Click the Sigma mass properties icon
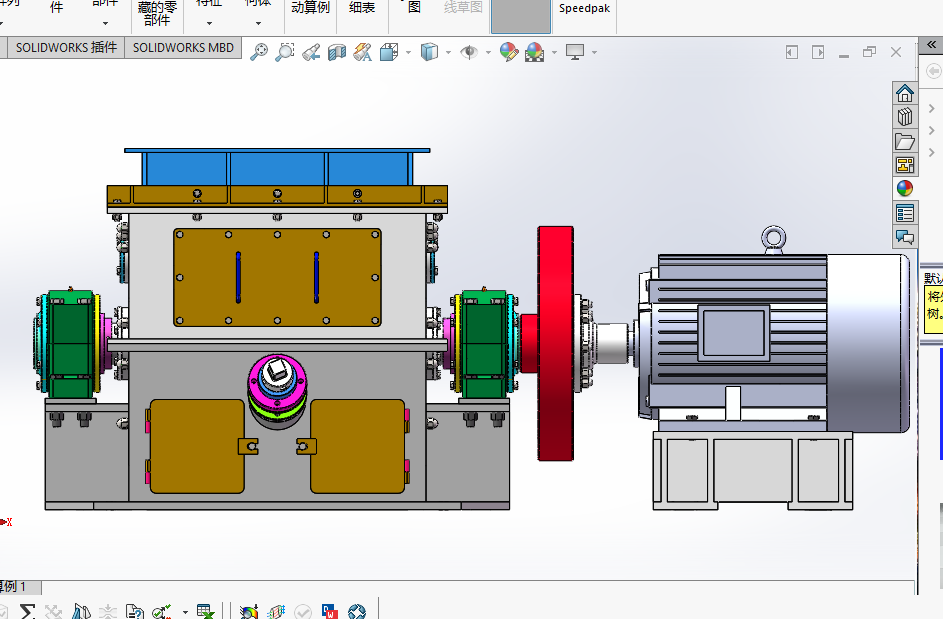This screenshot has width=943, height=619. click(27, 612)
